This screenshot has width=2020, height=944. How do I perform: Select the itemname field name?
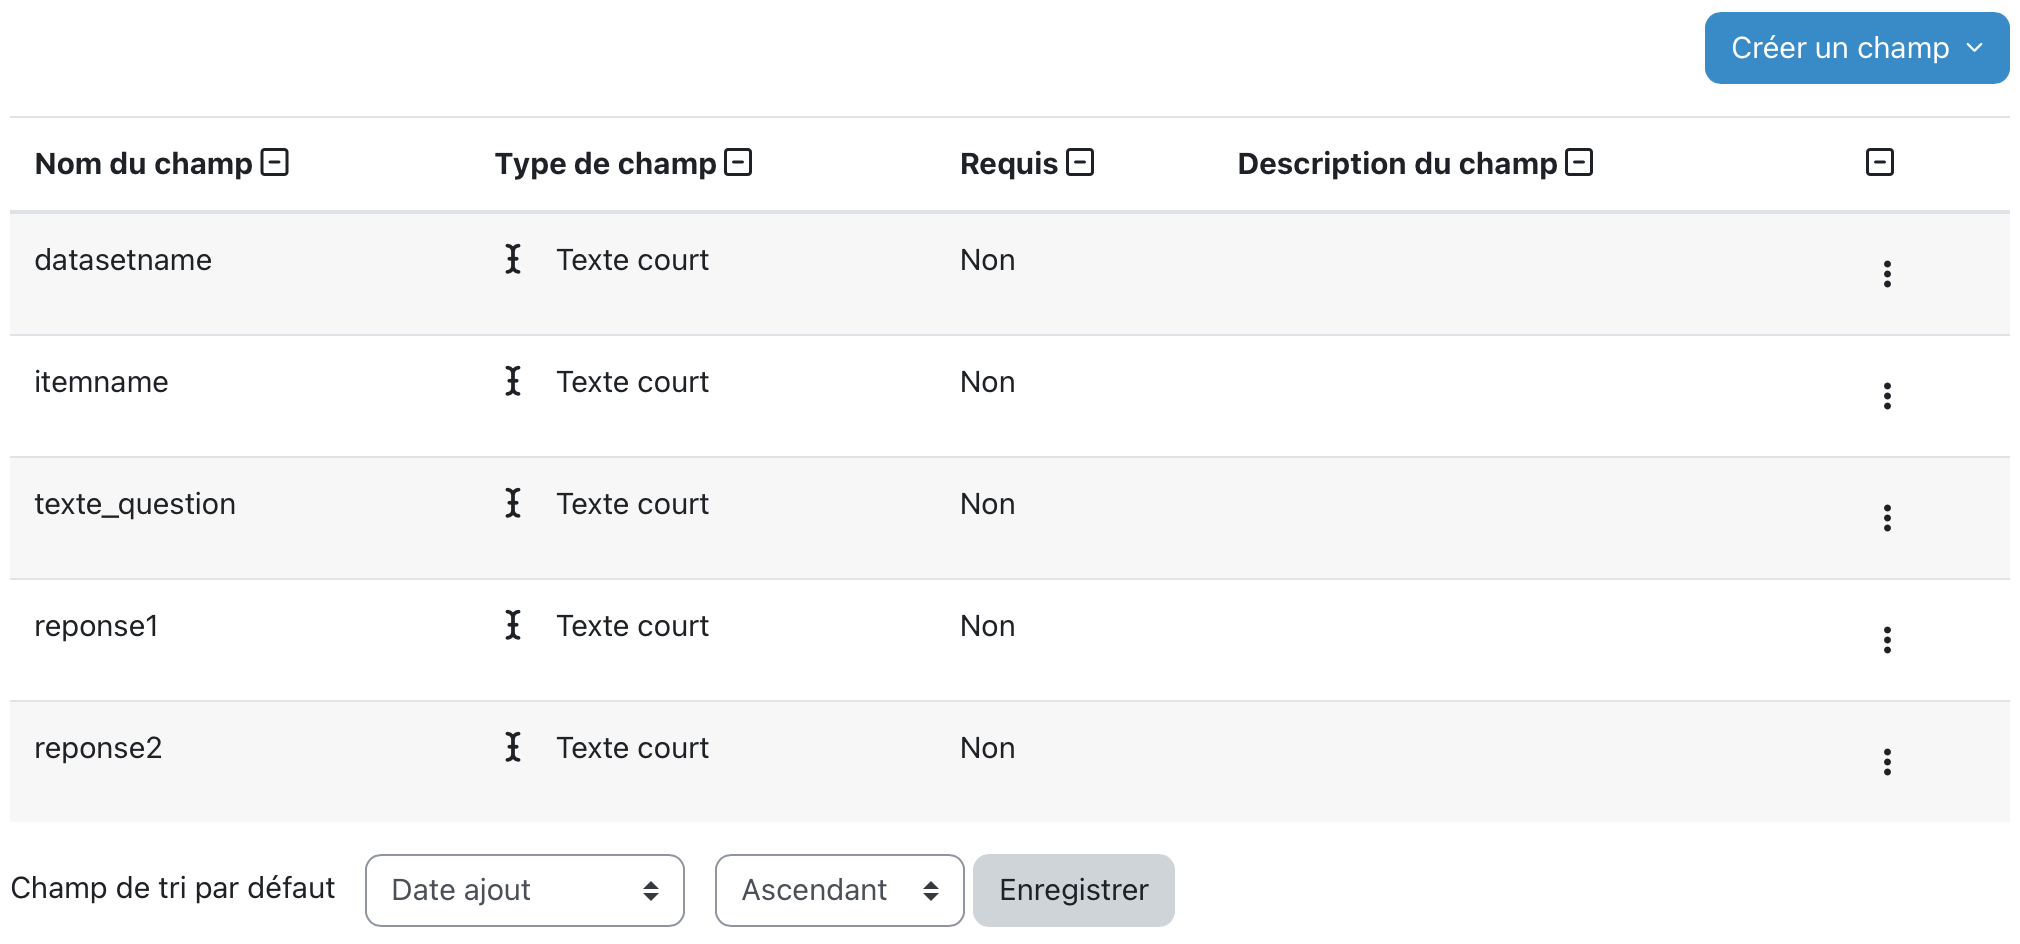101,382
